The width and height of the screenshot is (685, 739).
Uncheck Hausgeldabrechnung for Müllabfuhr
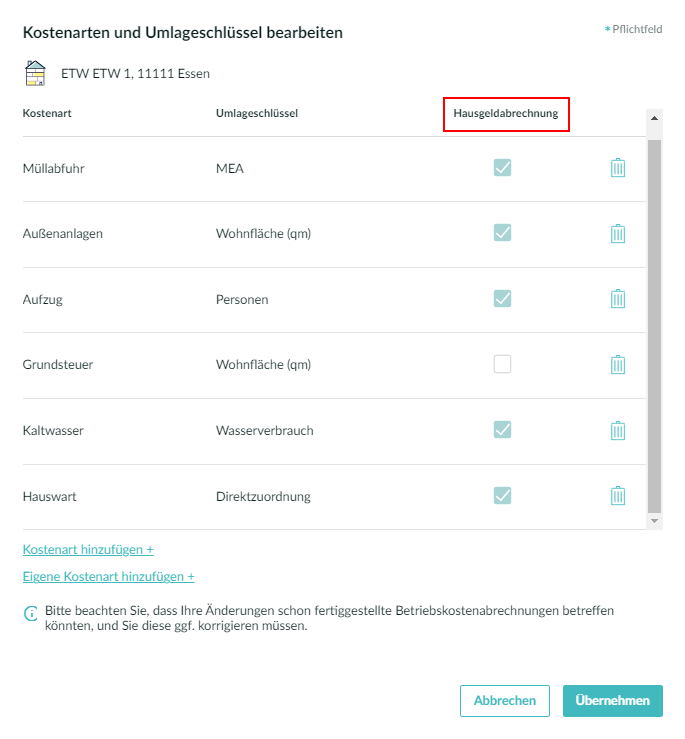coord(502,167)
